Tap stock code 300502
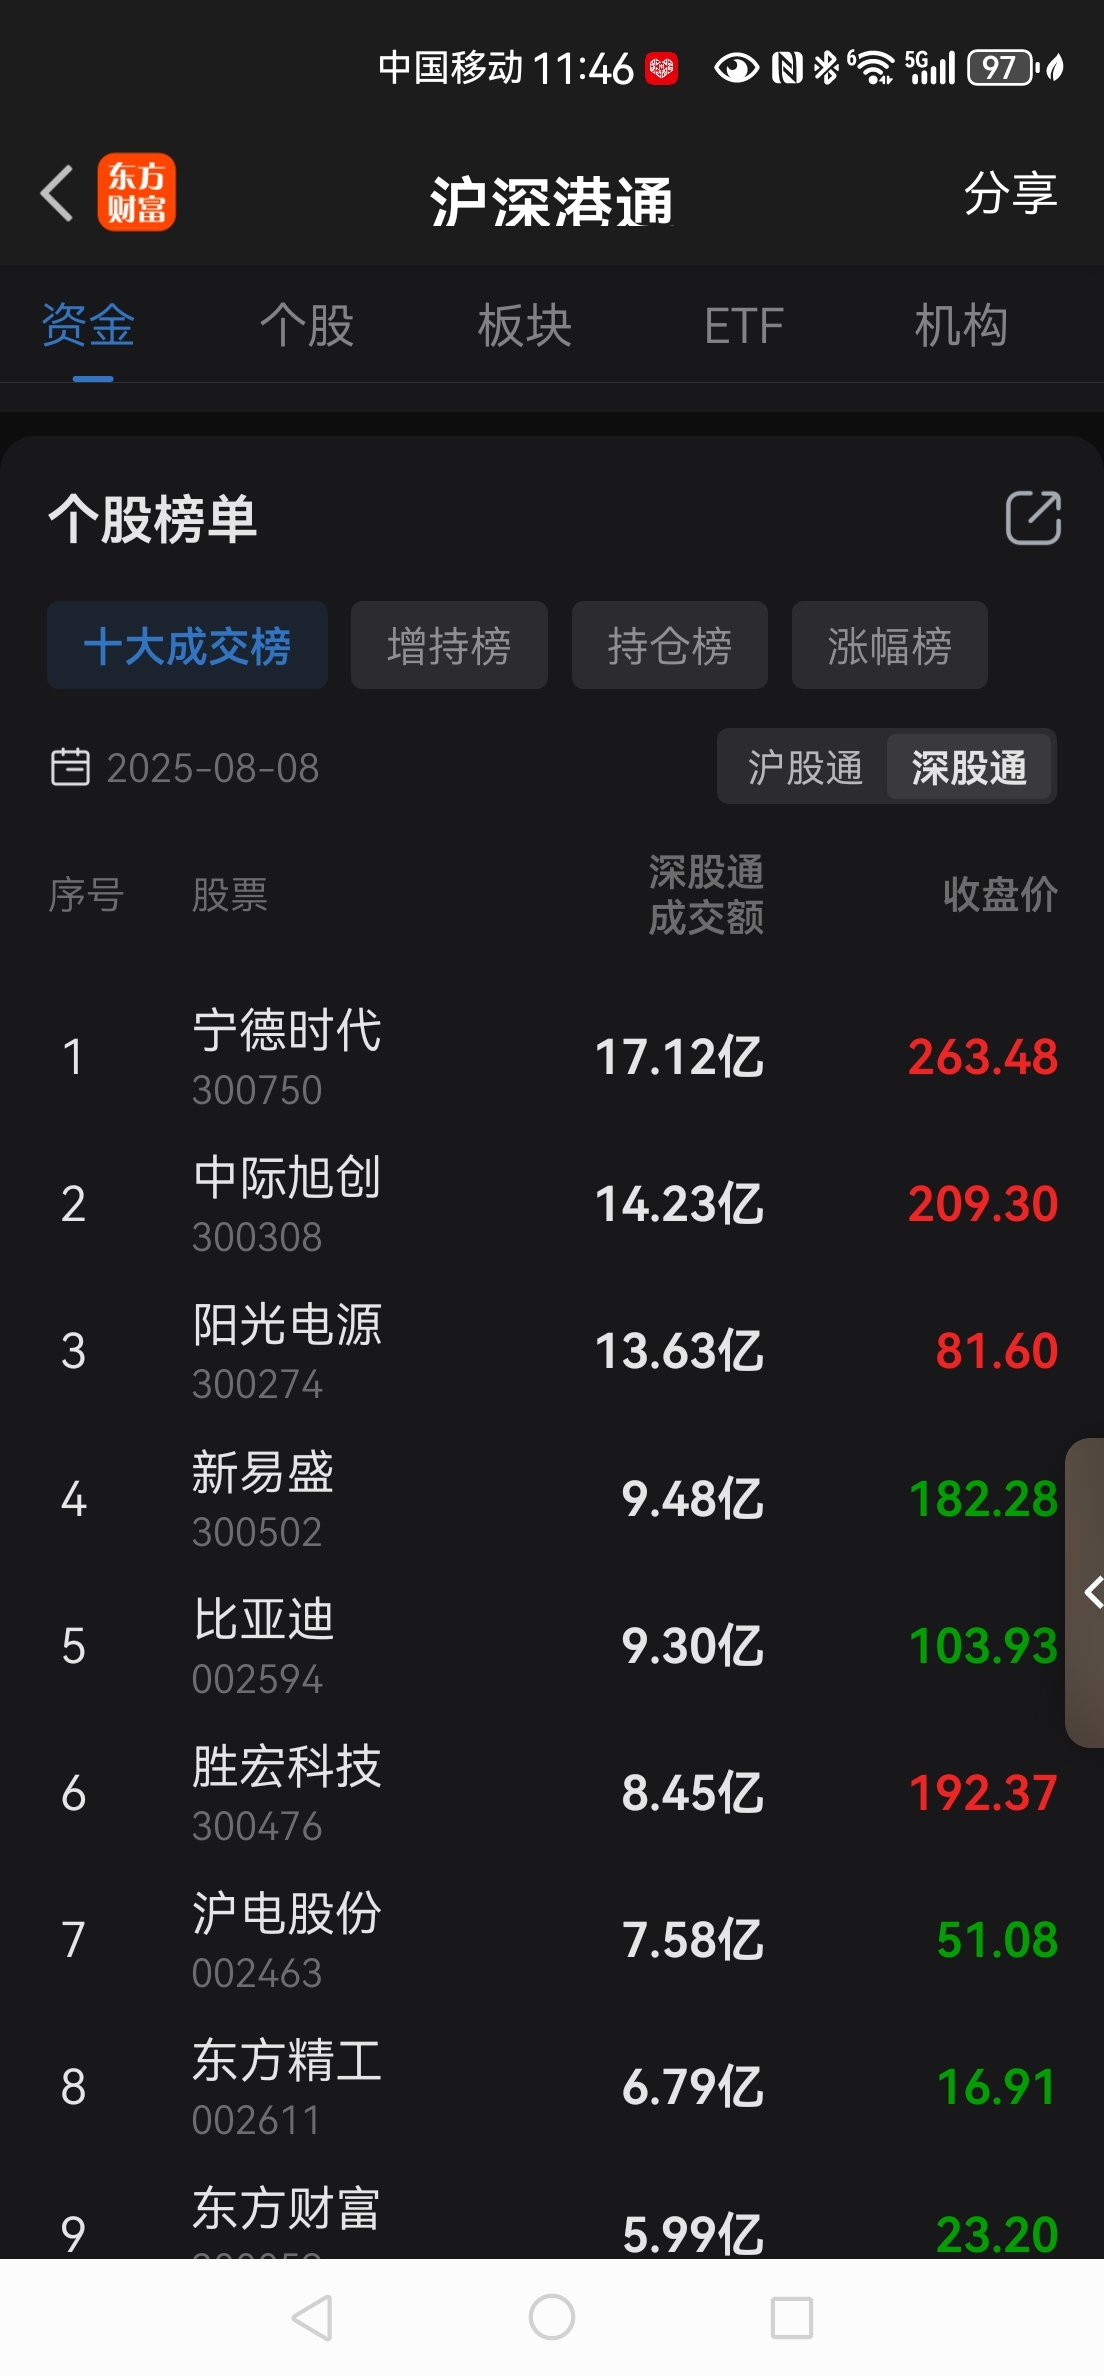The image size is (1104, 2376). click(257, 1532)
